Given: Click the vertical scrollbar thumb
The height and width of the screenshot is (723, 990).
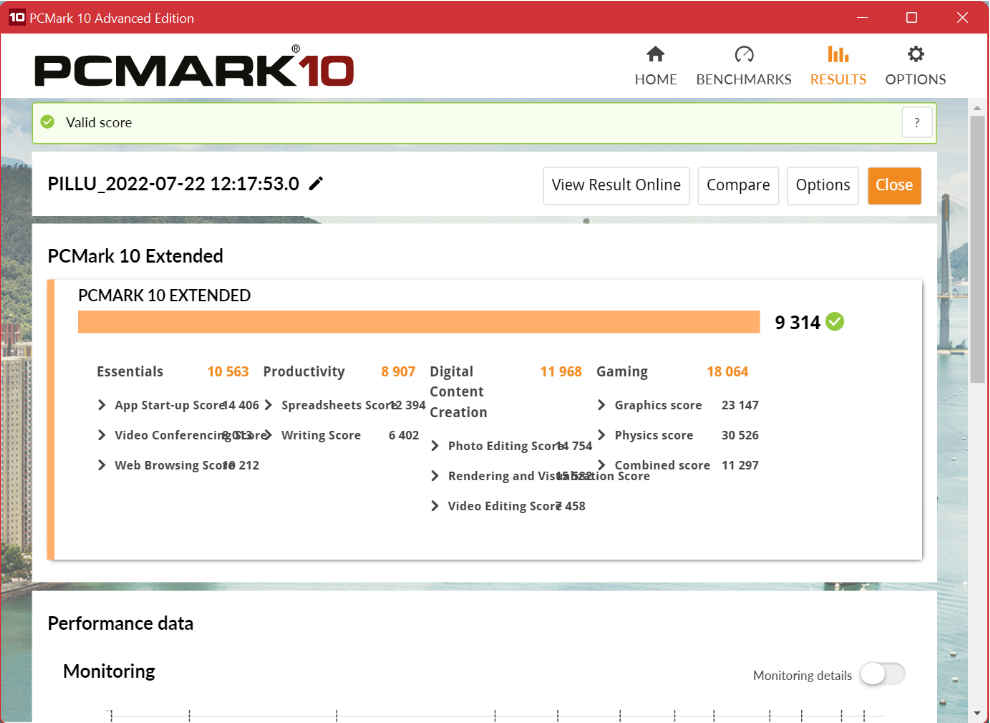Looking at the screenshot, I should point(977,249).
